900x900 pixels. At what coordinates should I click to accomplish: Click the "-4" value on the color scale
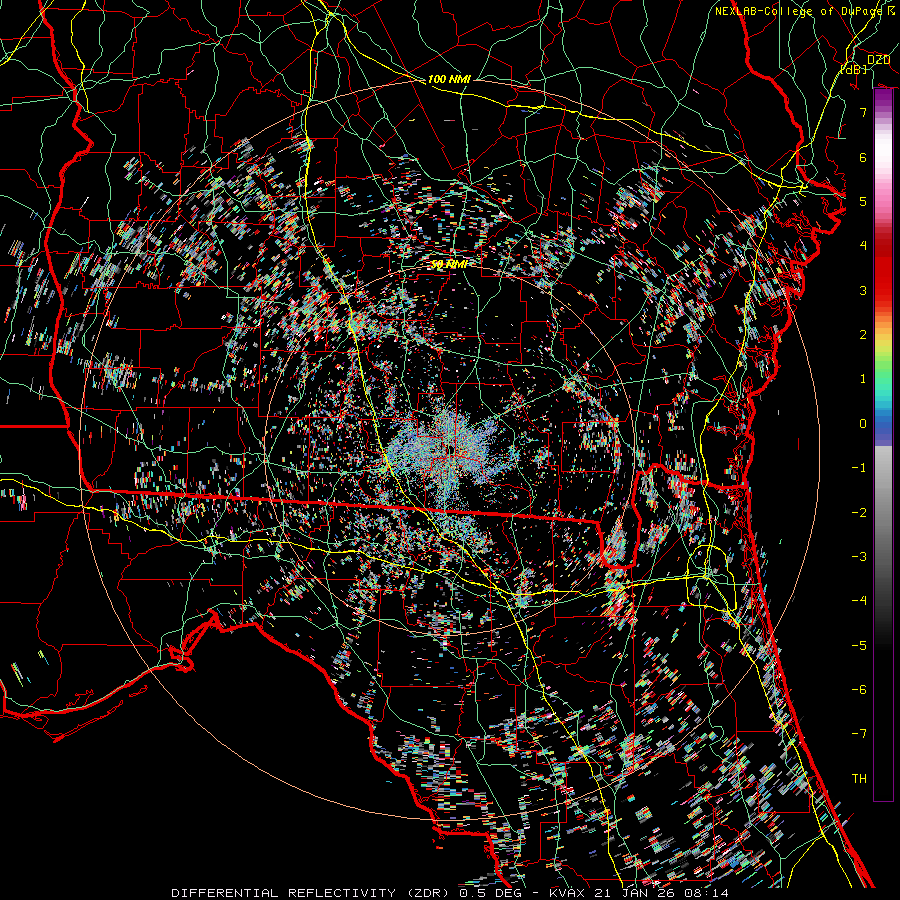click(x=859, y=600)
